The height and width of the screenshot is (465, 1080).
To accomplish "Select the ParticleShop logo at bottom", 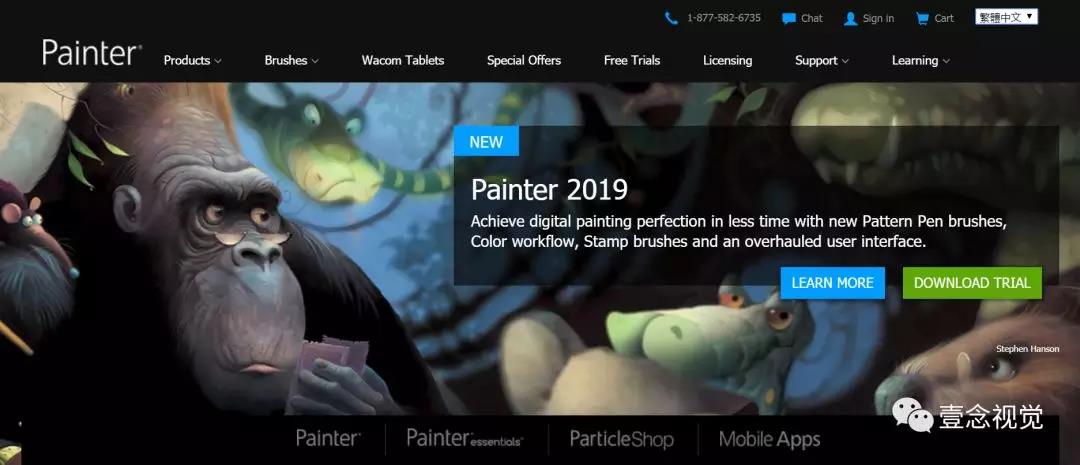I will [x=621, y=439].
